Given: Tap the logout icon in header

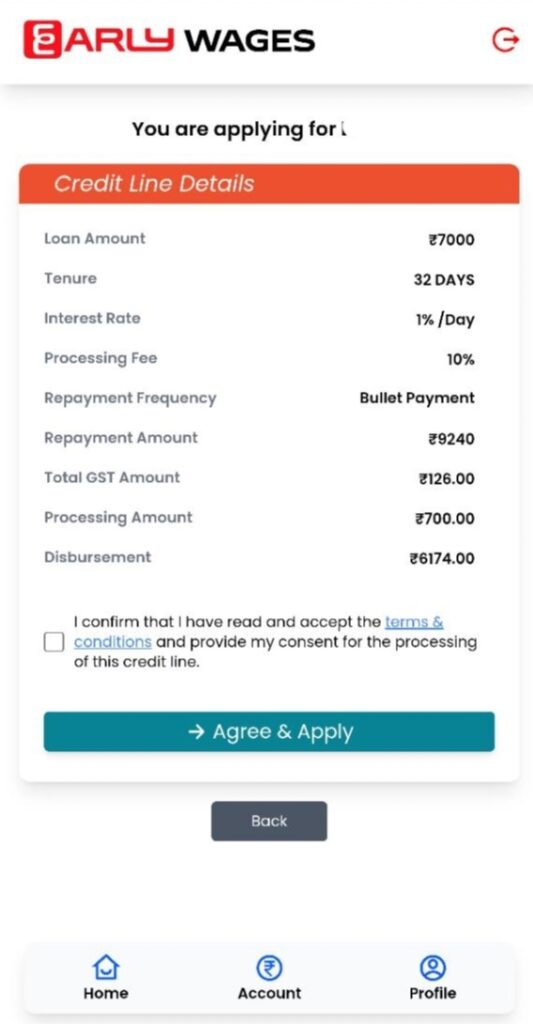Looking at the screenshot, I should (505, 40).
